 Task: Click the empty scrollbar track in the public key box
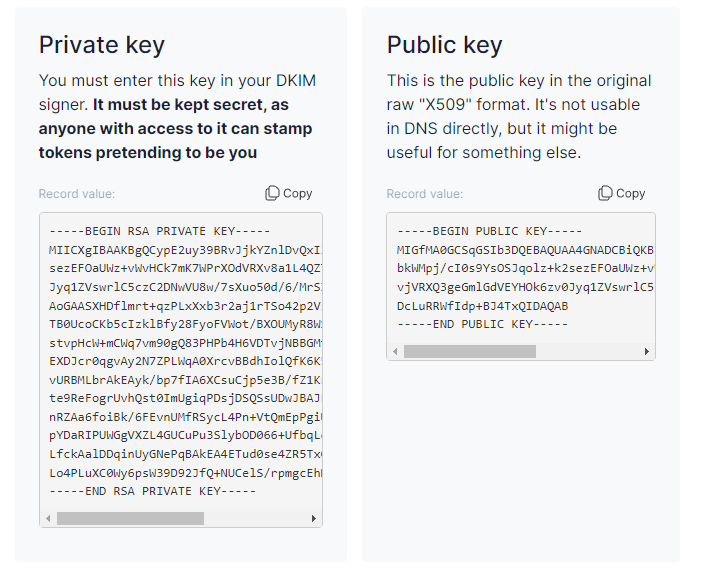pos(589,351)
